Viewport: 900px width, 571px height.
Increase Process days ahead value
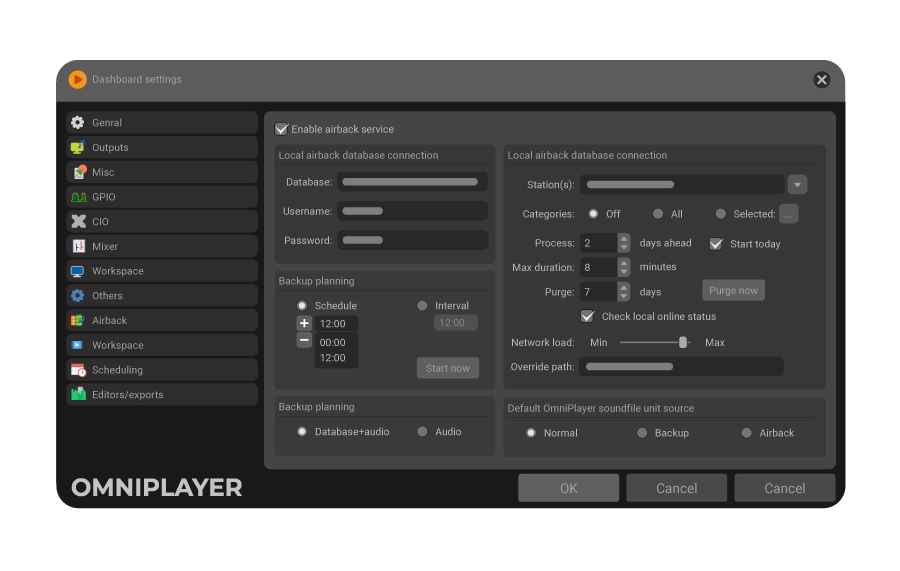[624, 238]
